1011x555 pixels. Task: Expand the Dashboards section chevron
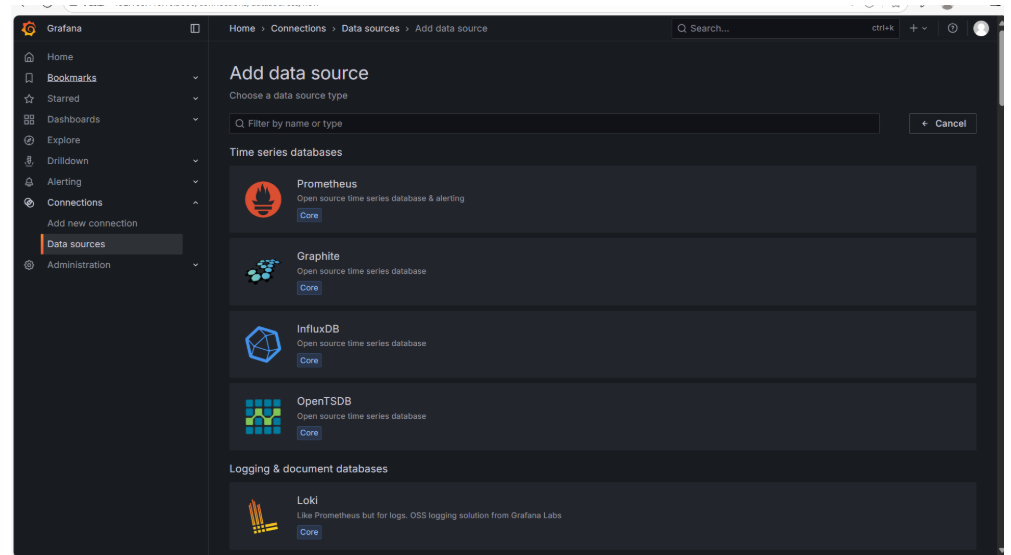(x=195, y=119)
